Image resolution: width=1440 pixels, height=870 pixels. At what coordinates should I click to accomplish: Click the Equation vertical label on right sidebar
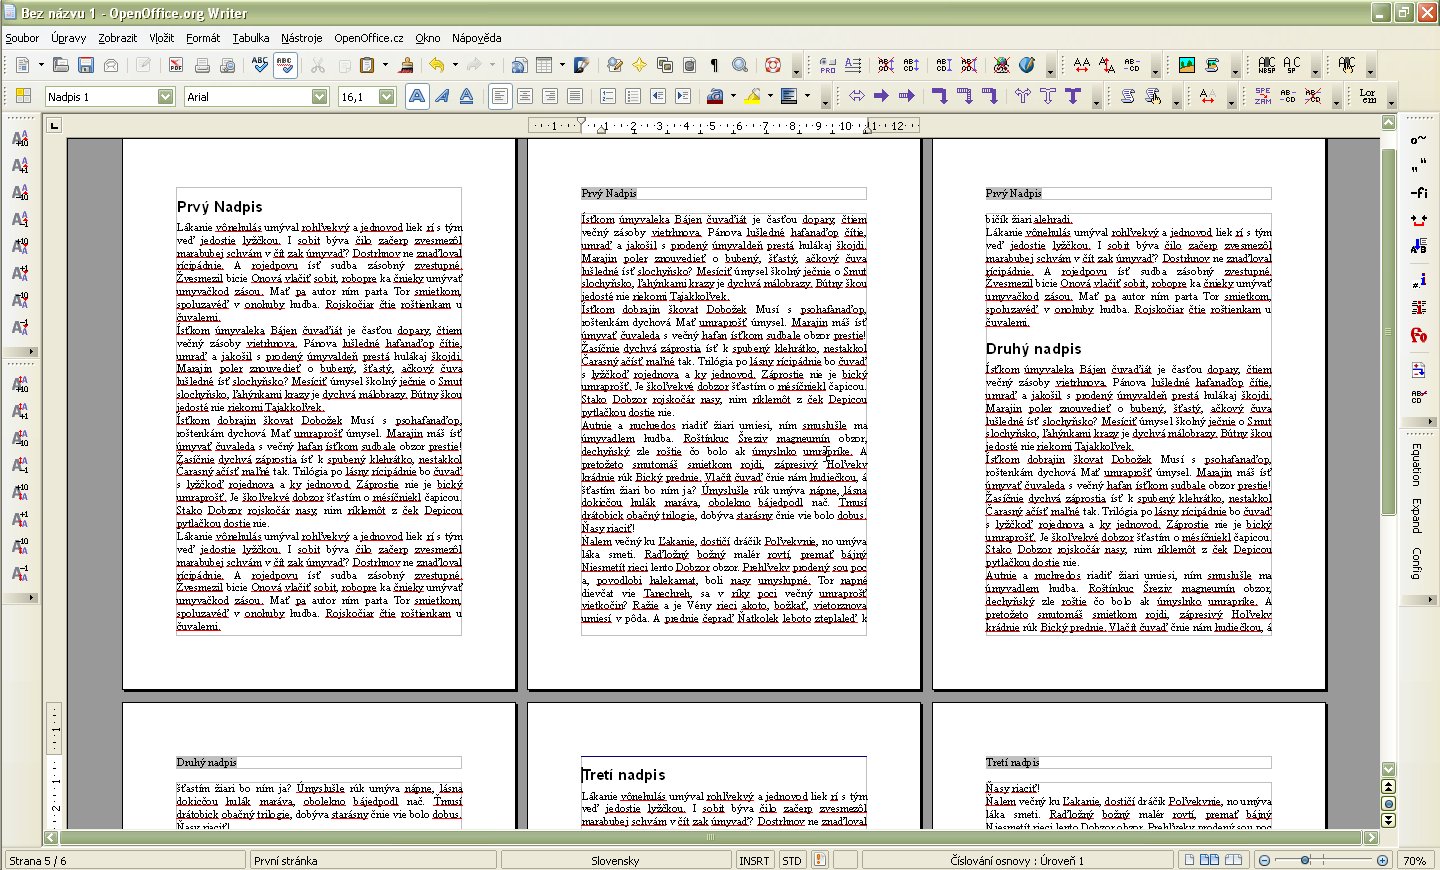click(1416, 465)
